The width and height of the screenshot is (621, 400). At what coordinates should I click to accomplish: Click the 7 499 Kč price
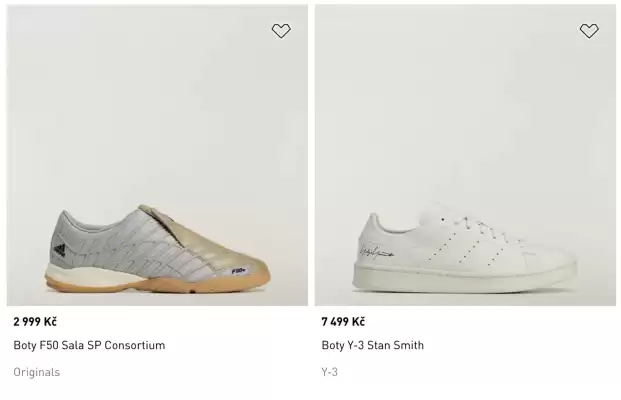343,321
